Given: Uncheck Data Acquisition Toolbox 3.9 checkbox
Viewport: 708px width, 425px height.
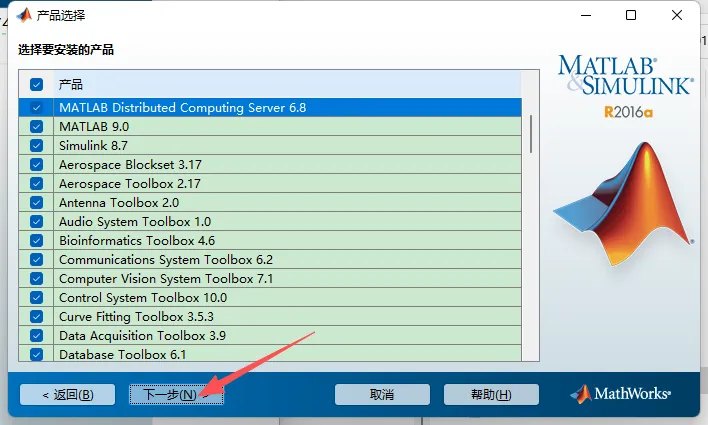Looking at the screenshot, I should pos(37,336).
